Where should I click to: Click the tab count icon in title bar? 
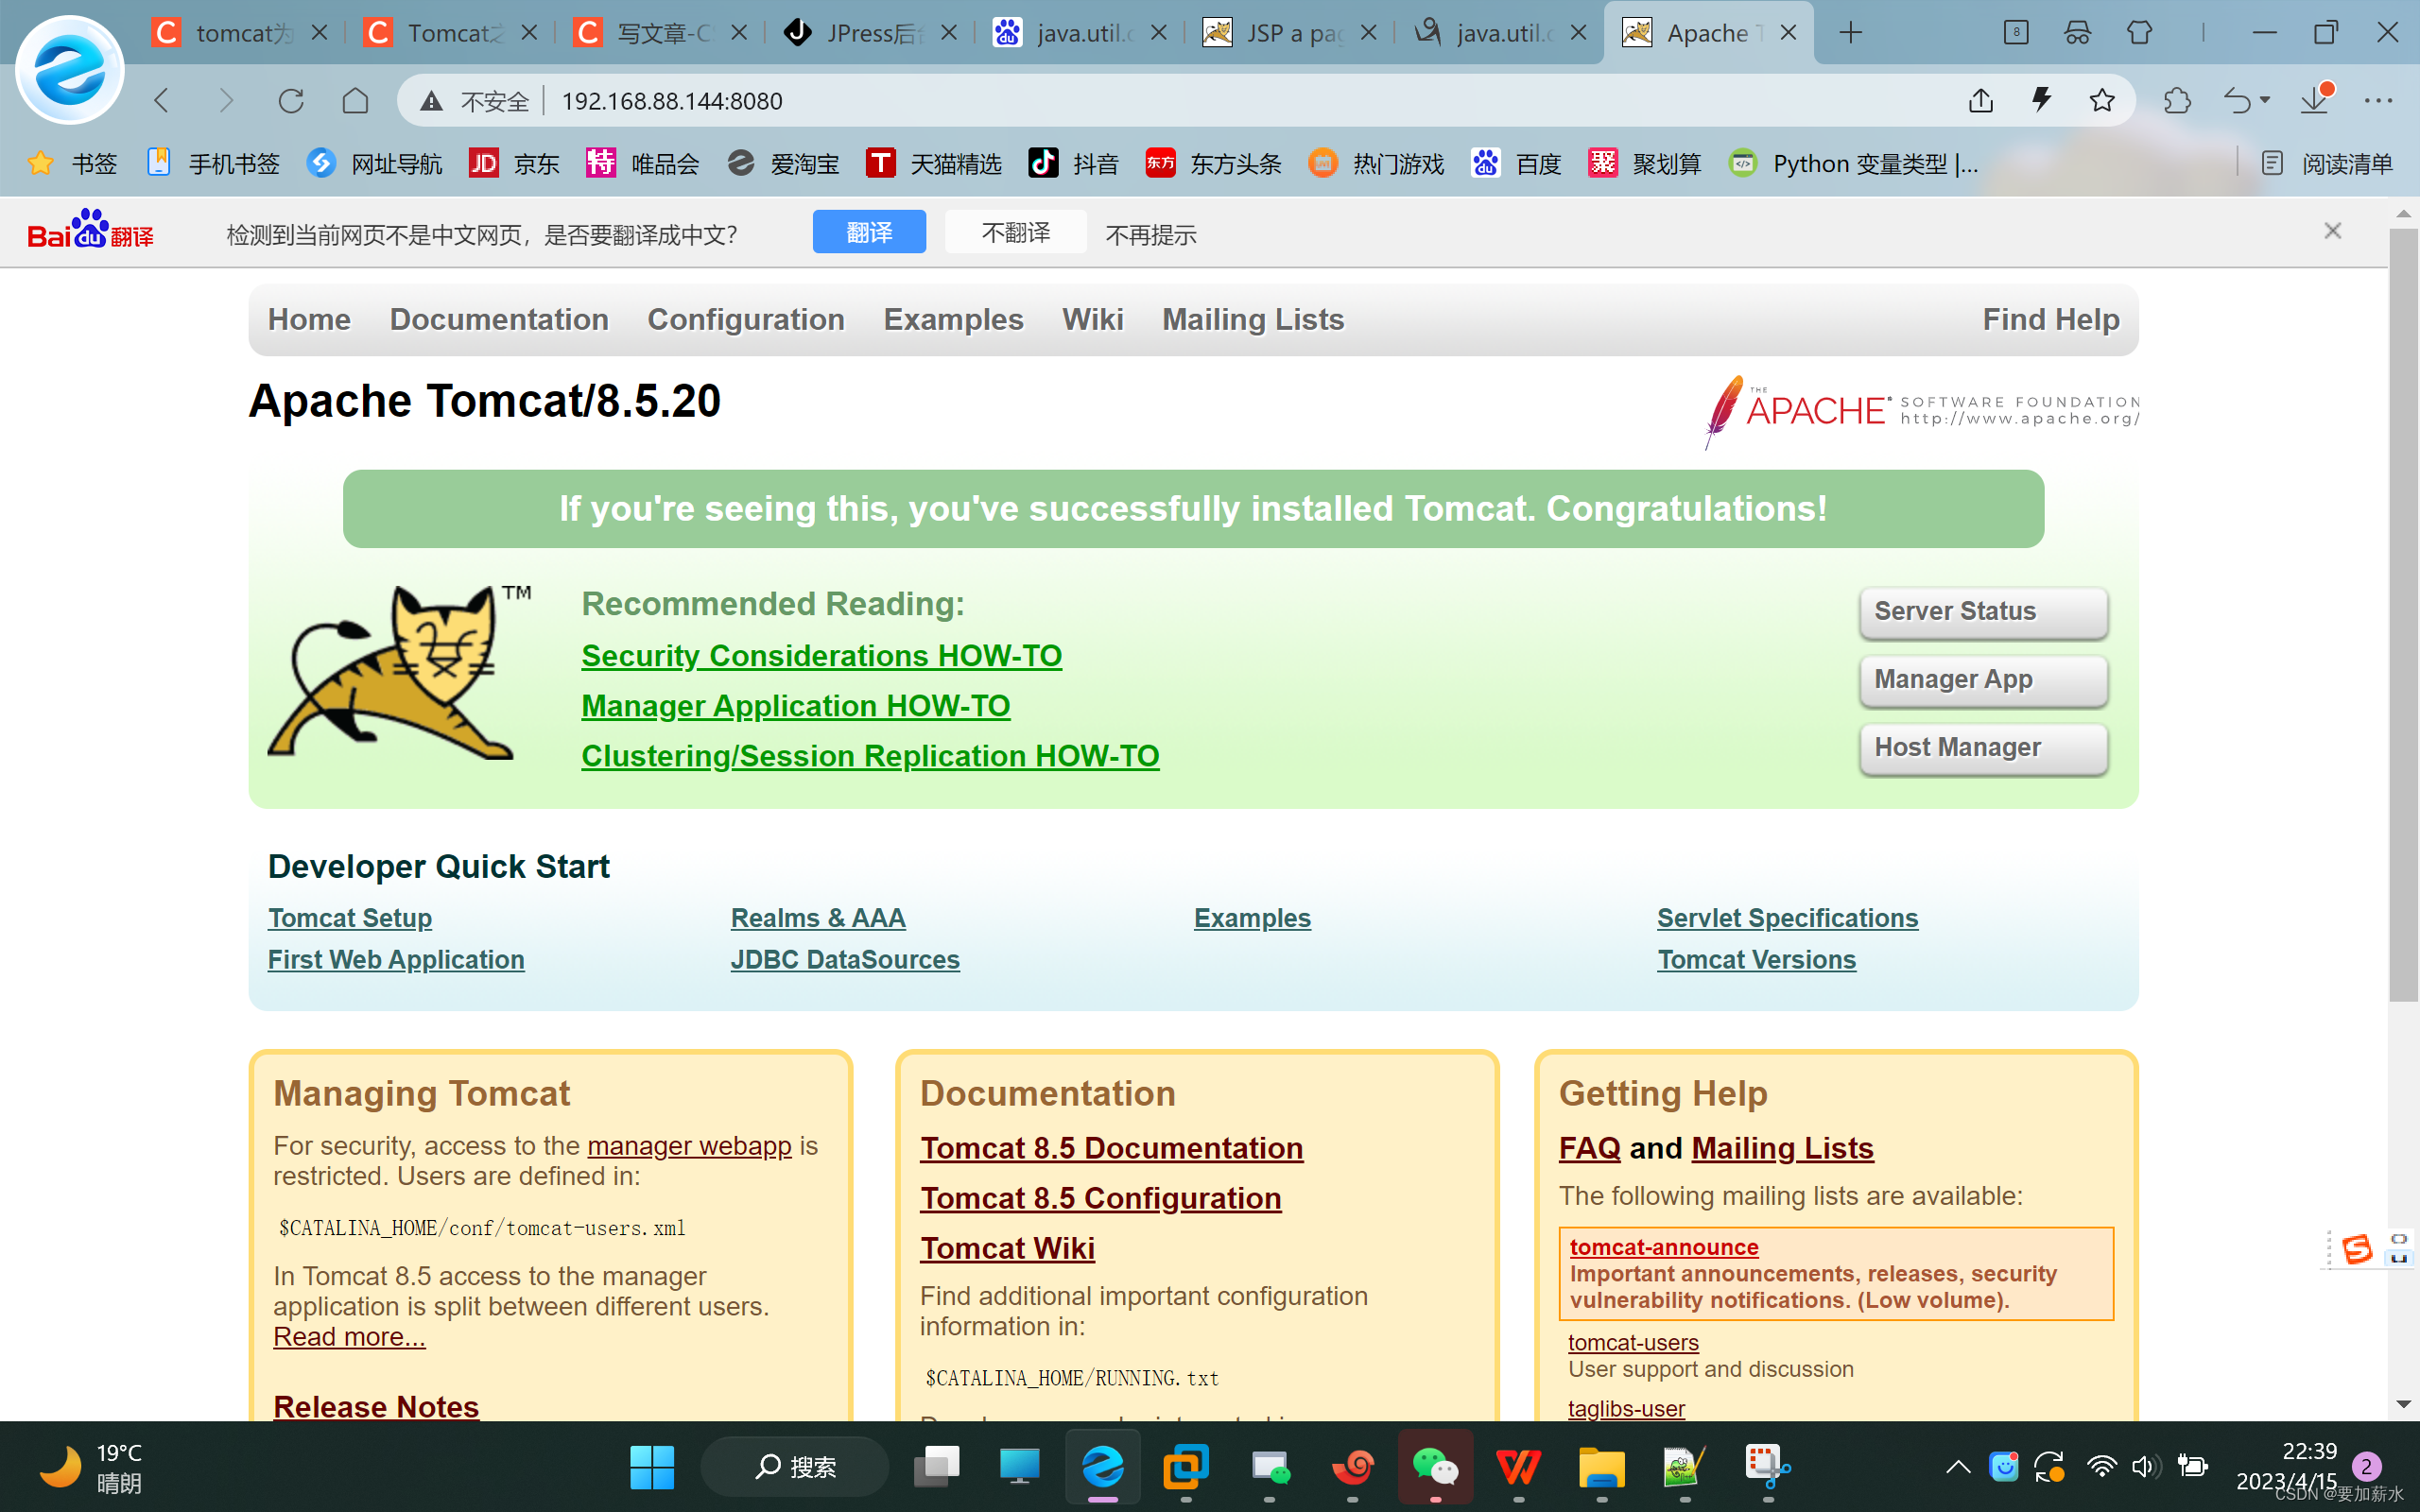(2016, 33)
